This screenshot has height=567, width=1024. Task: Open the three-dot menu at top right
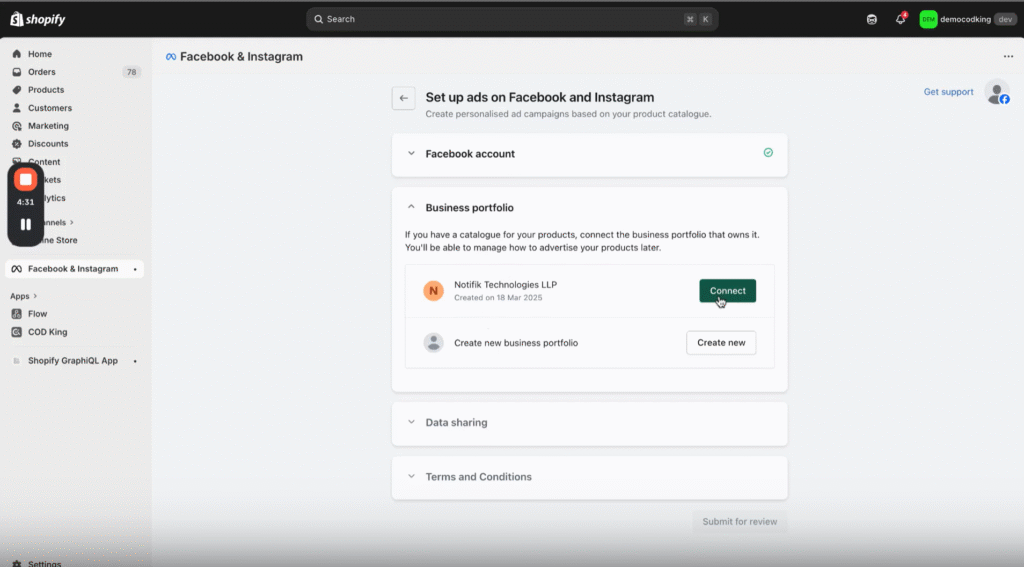click(1008, 57)
